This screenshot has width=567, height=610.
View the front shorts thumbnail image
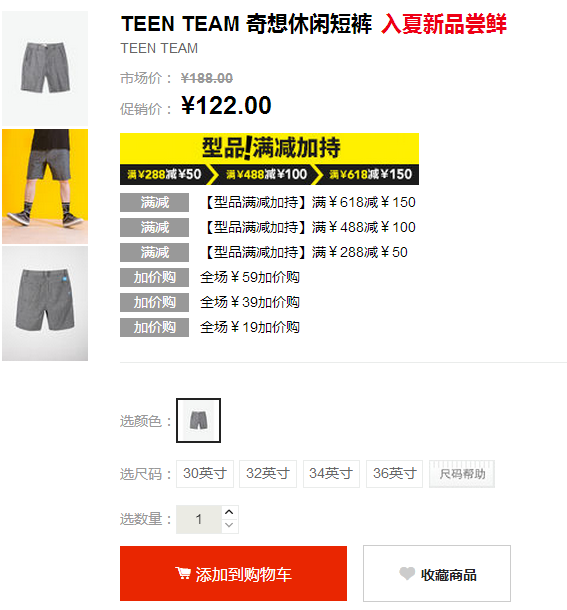45,68
